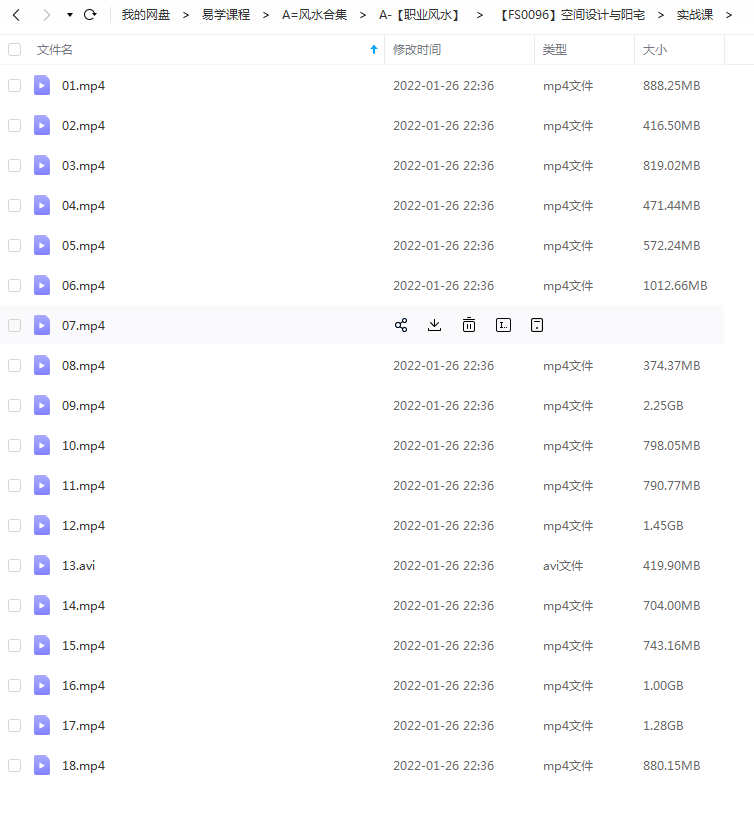Click the last action icon on 07.mp4 row

pyautogui.click(x=537, y=325)
